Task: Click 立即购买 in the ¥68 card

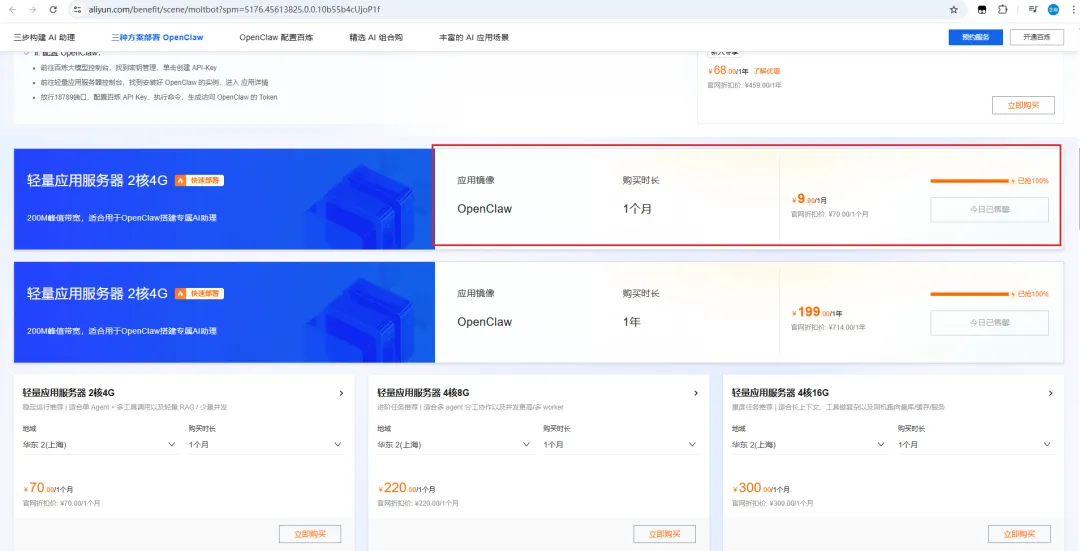Action: [1023, 105]
